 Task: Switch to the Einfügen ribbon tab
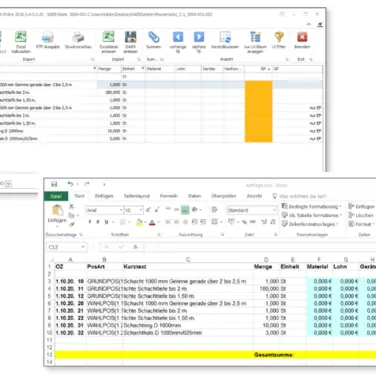coord(104,196)
